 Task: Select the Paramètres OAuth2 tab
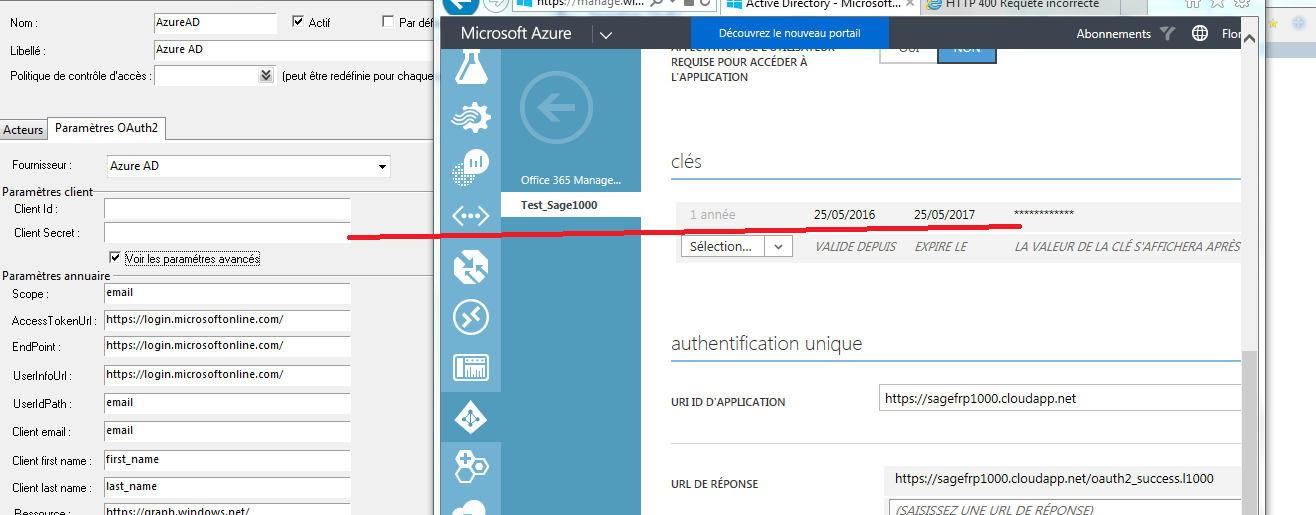point(107,128)
